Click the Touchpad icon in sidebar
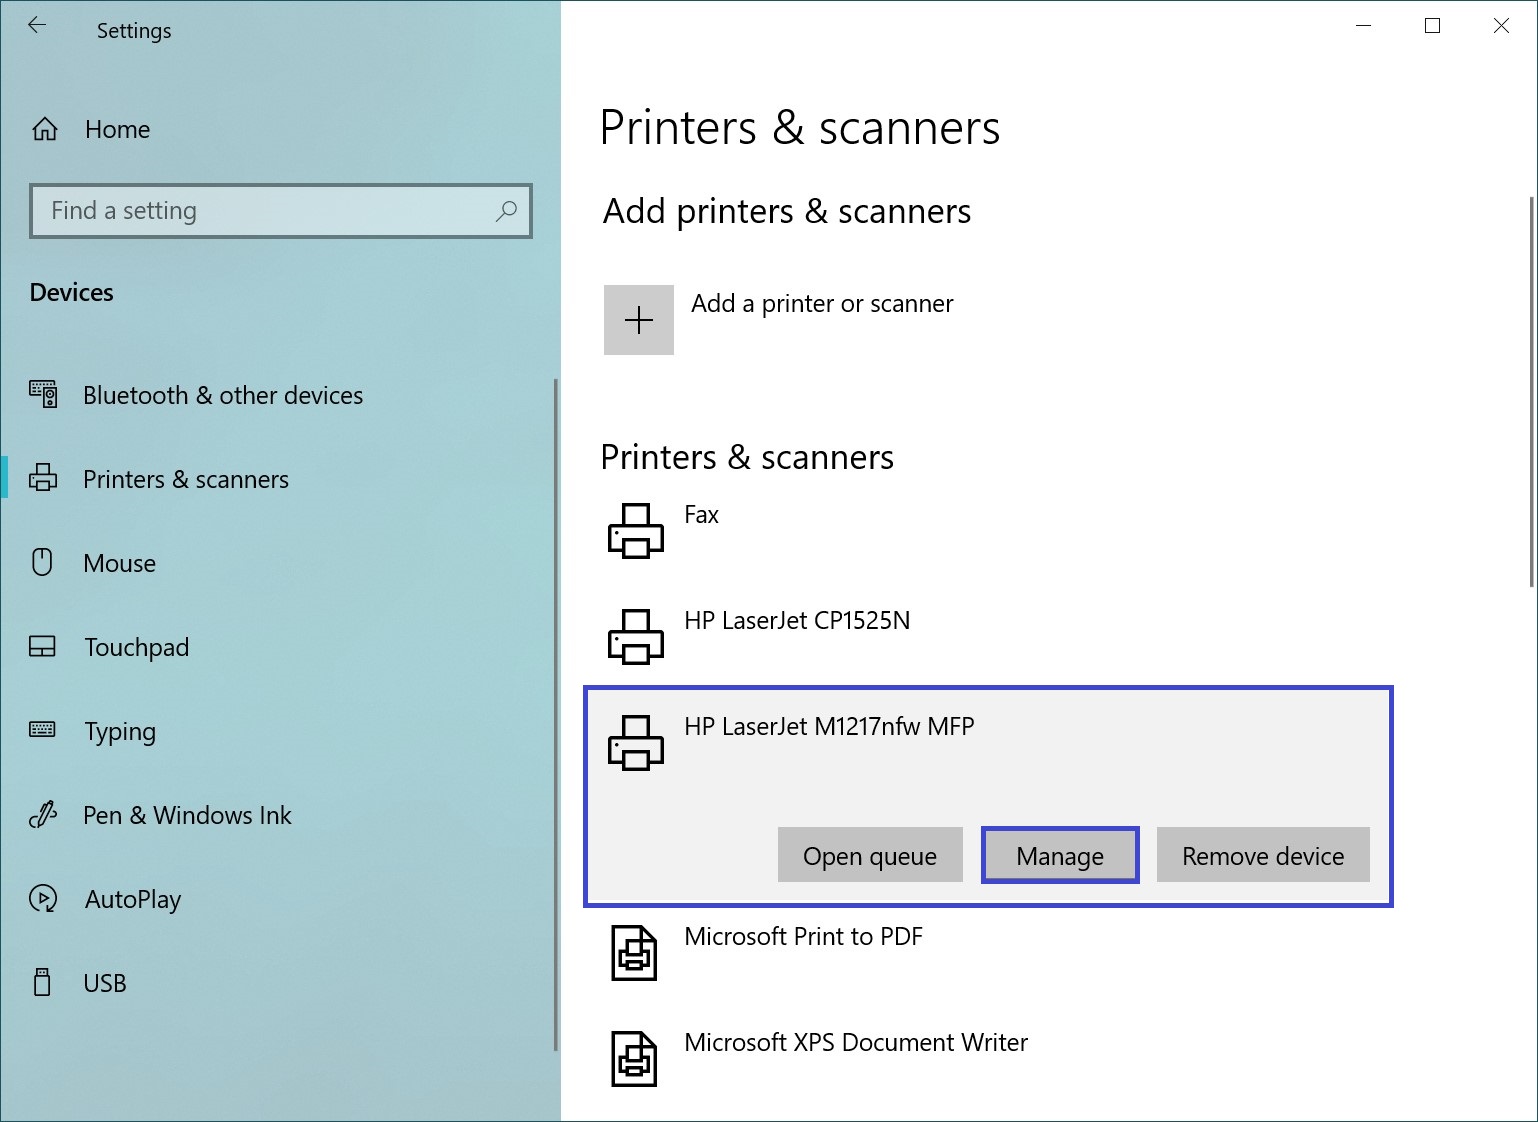1538x1122 pixels. [43, 646]
